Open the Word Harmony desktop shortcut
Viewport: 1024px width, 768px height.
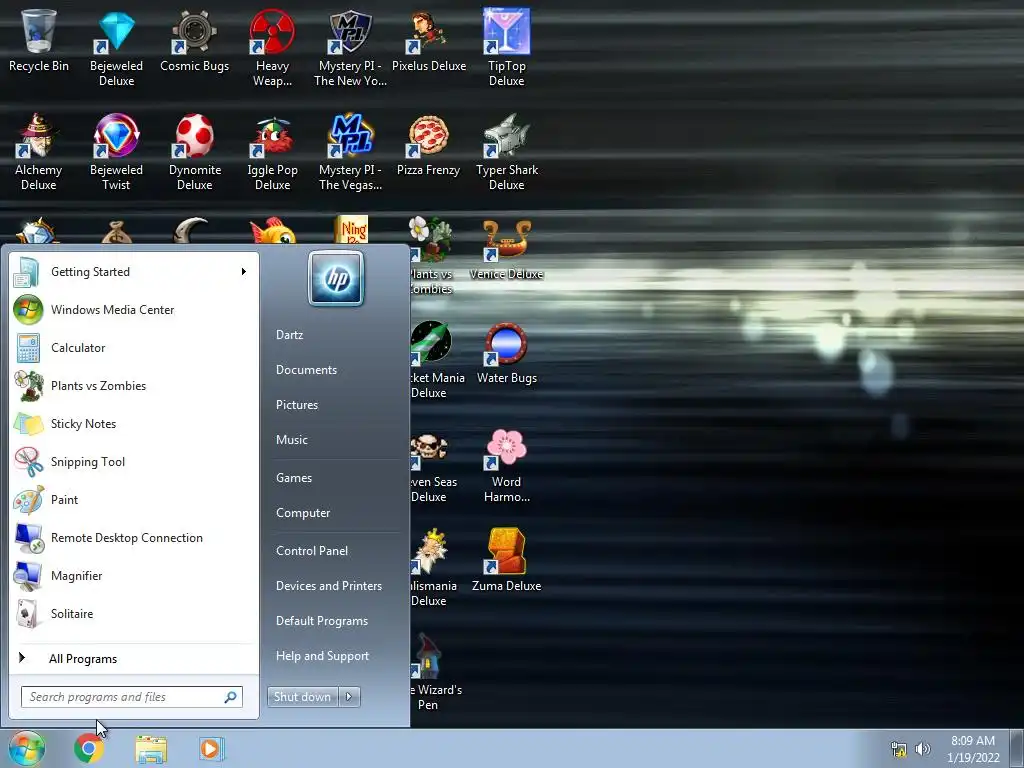click(506, 464)
